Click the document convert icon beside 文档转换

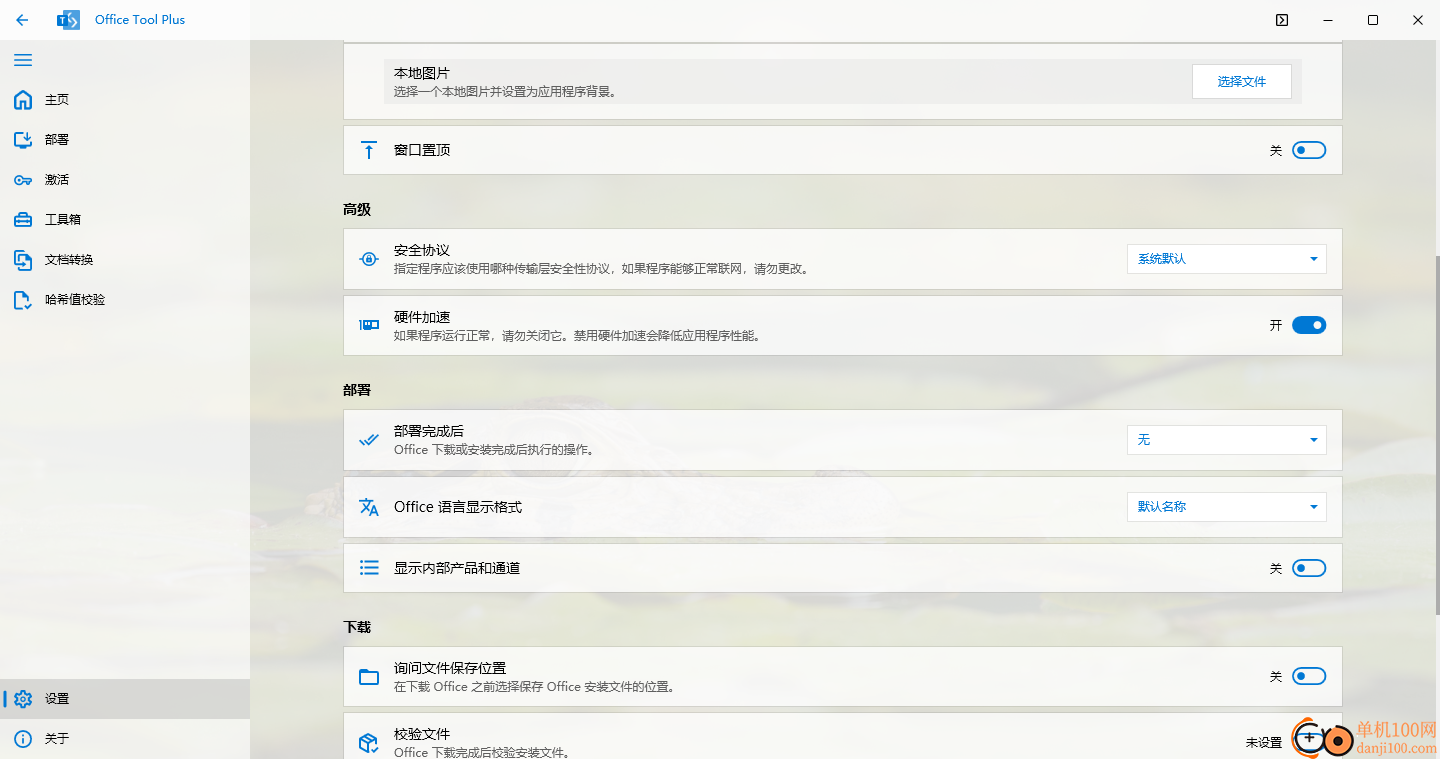point(23,260)
